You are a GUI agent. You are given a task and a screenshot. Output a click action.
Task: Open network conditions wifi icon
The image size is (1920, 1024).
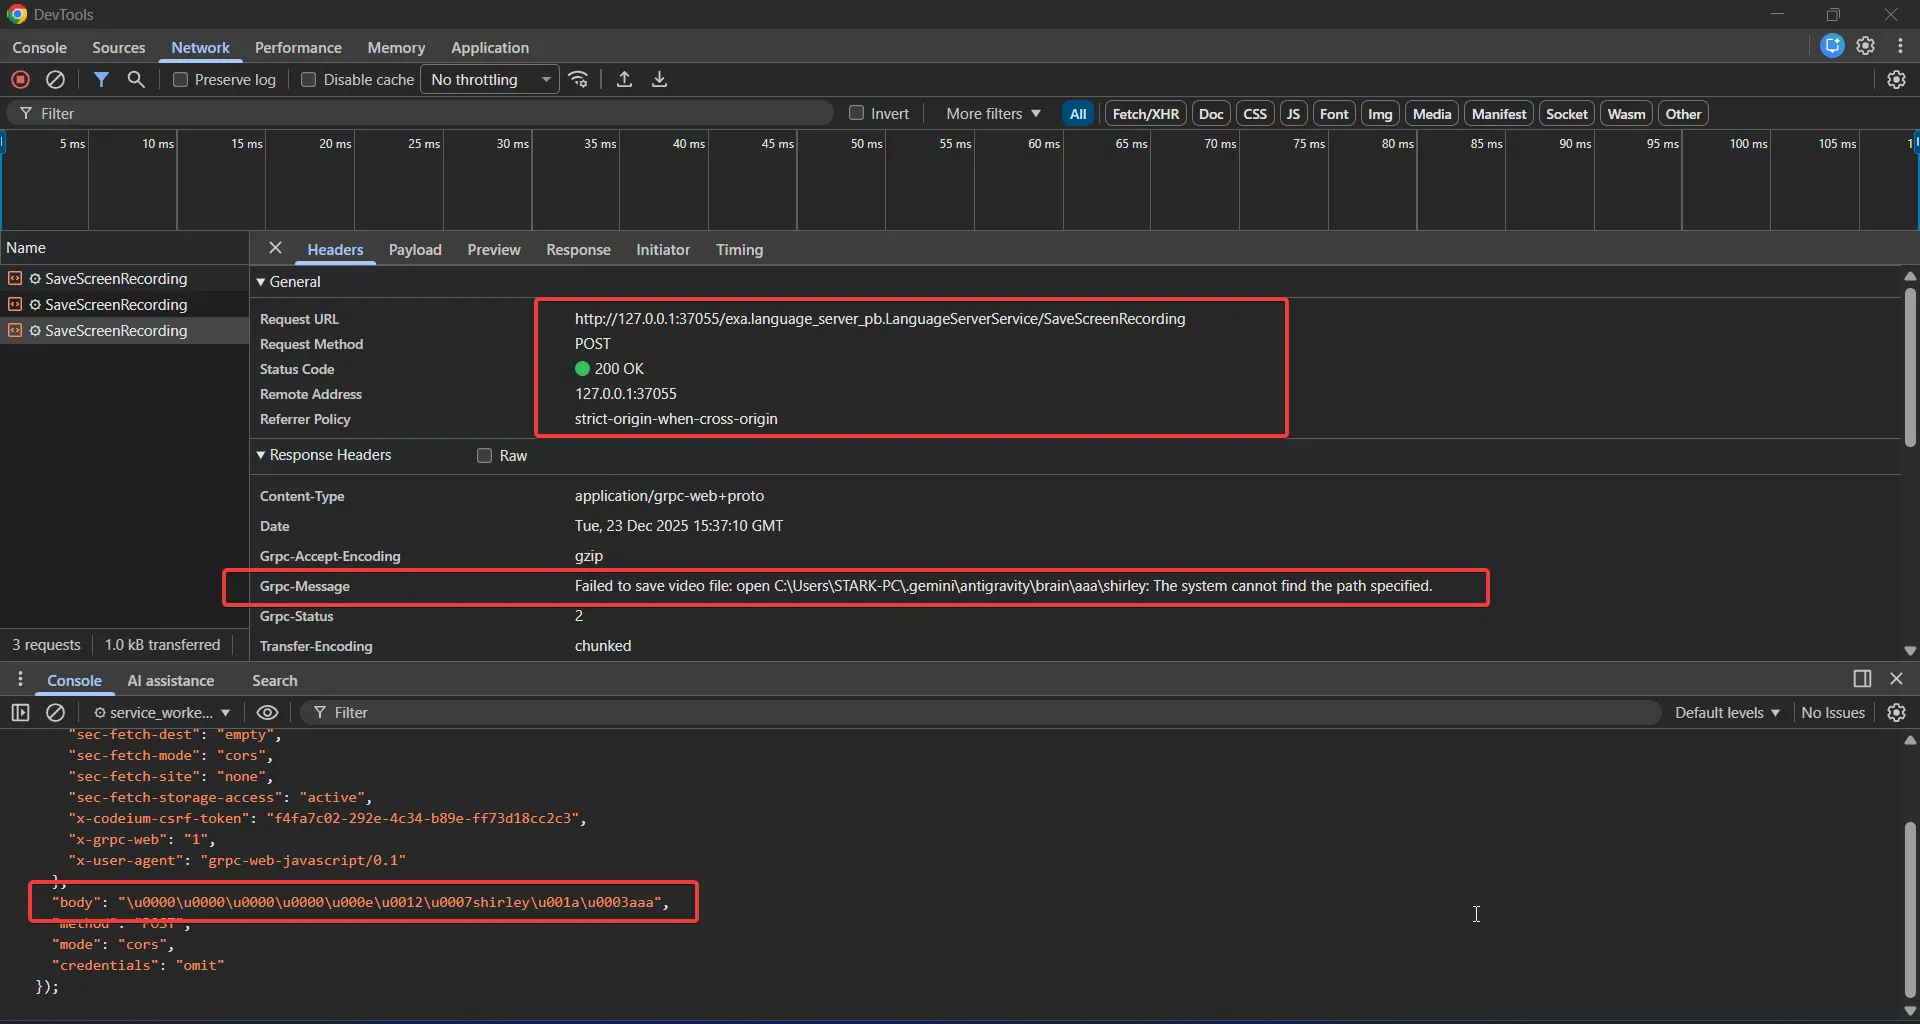(x=579, y=80)
